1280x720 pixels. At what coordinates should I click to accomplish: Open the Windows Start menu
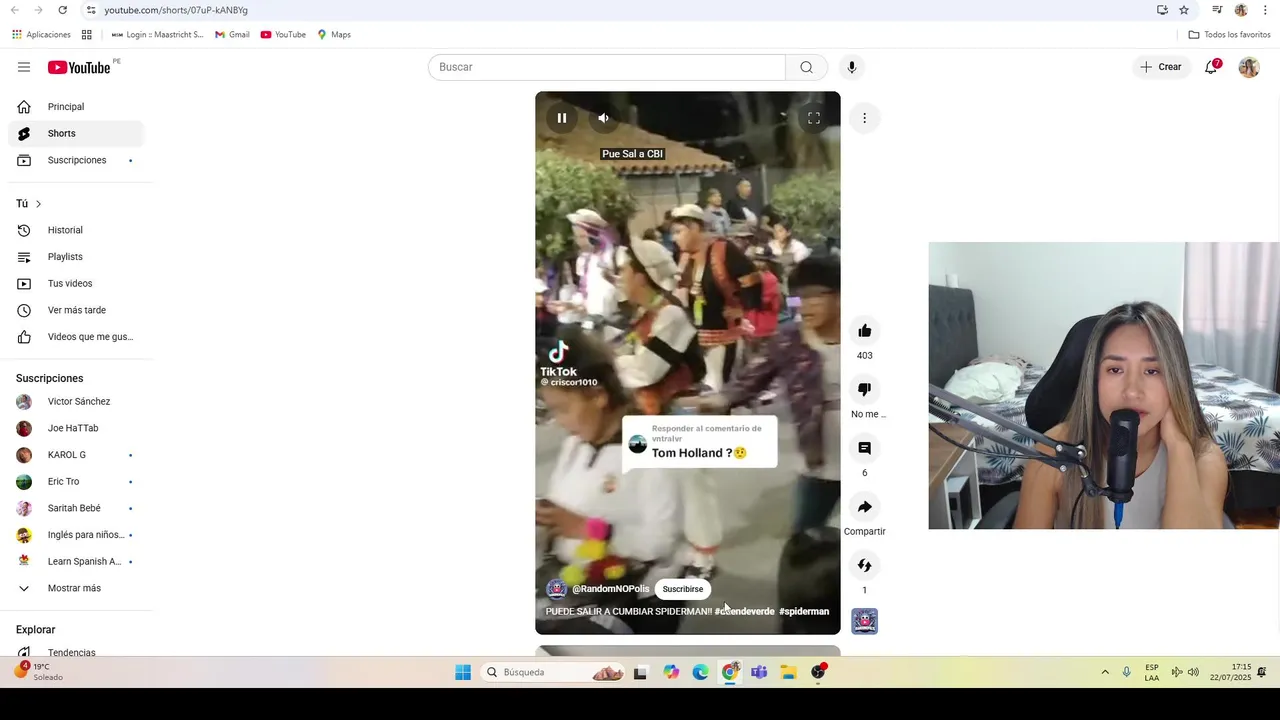[x=463, y=672]
